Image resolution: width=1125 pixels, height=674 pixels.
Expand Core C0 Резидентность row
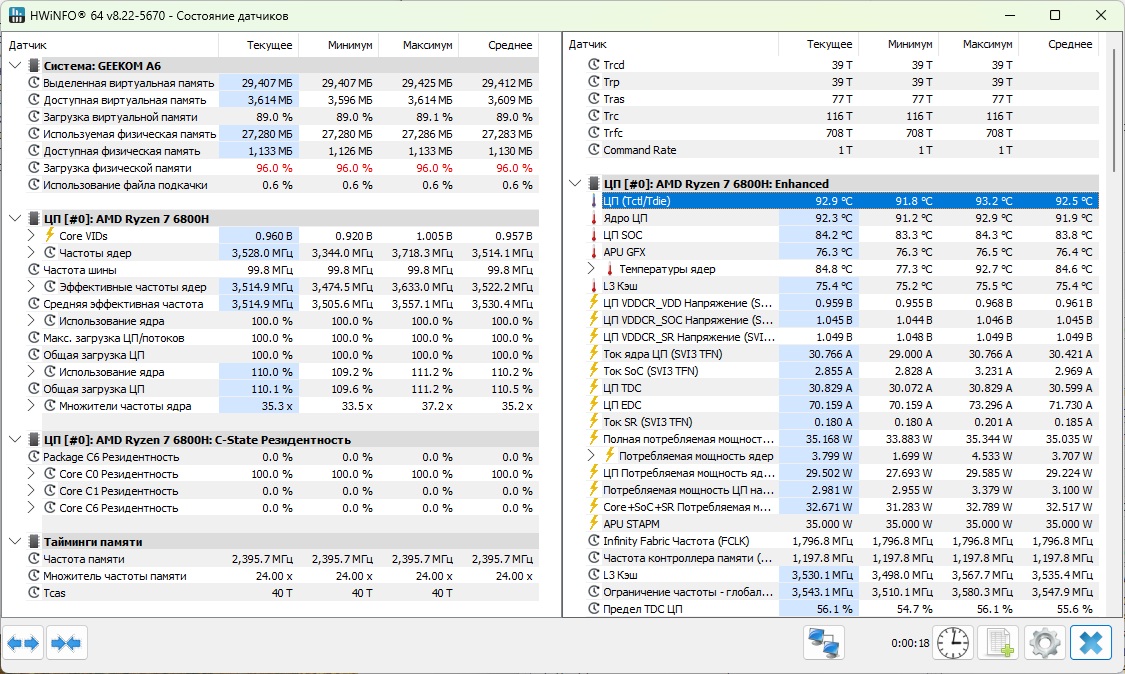point(31,474)
